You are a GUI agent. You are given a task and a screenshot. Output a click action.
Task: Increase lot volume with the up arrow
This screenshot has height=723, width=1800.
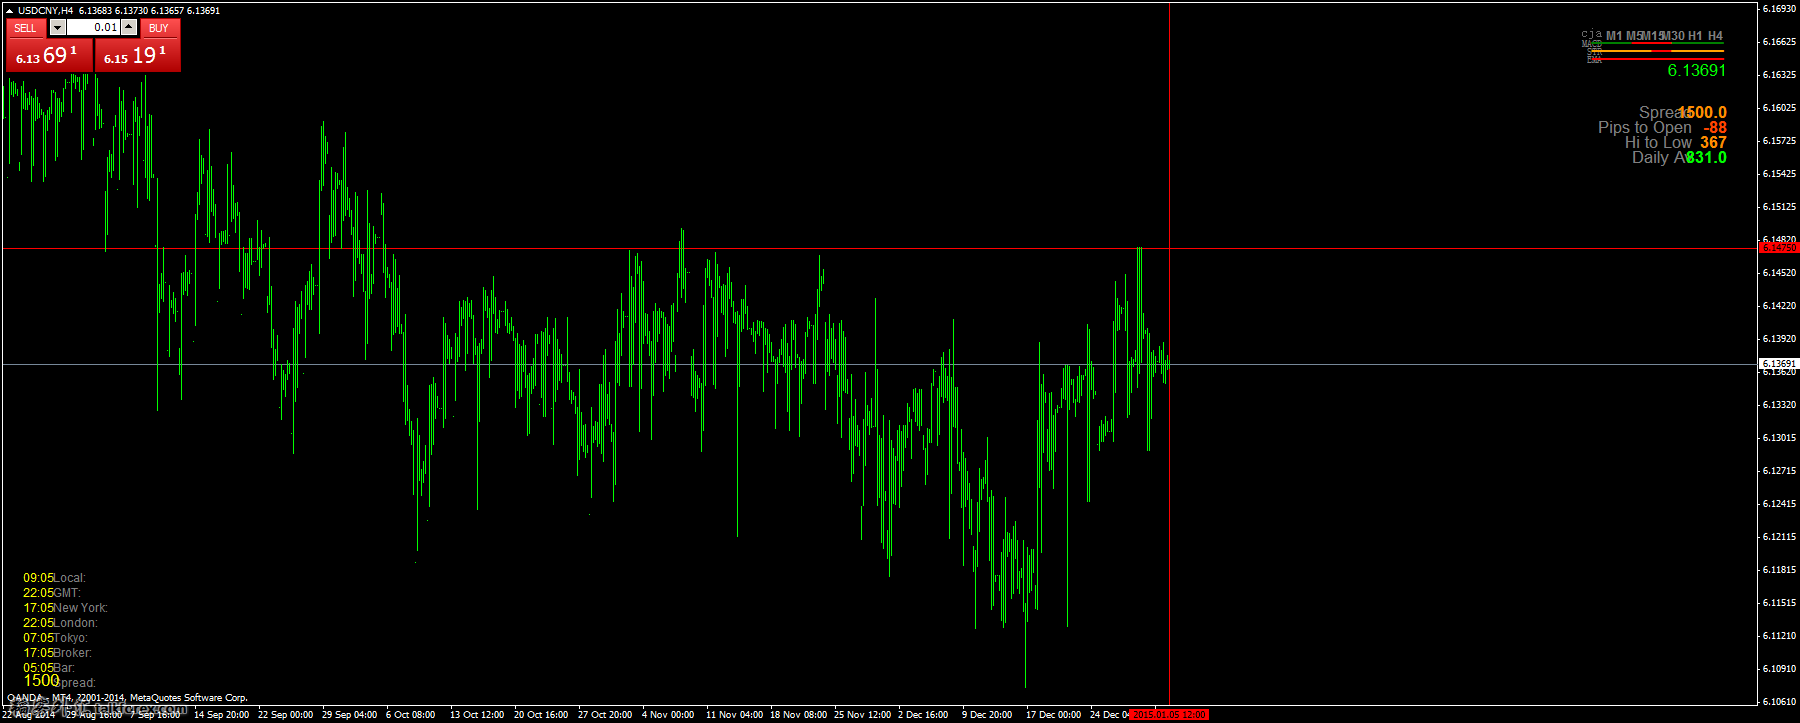click(129, 28)
